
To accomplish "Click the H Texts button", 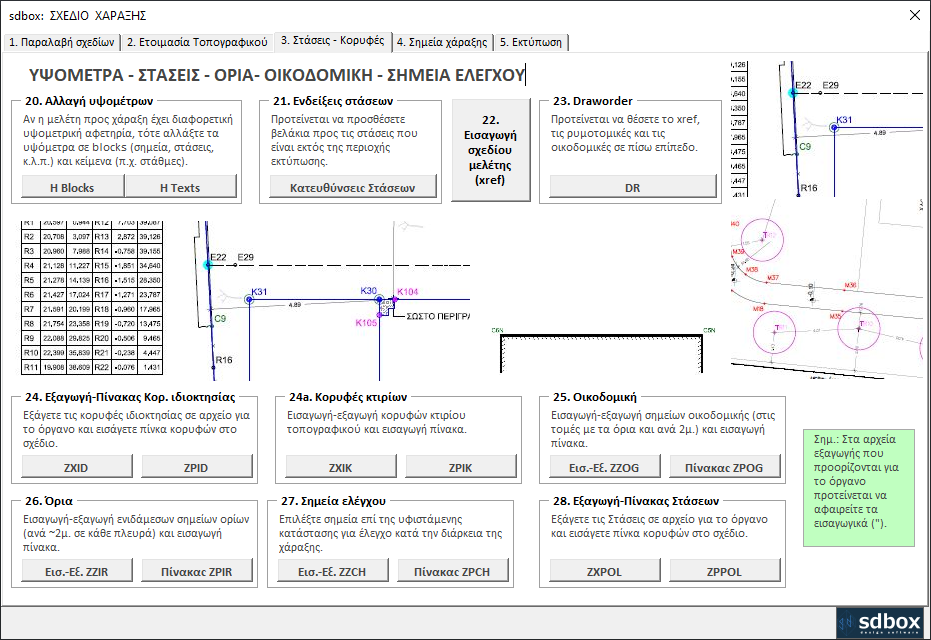I will (x=180, y=188).
